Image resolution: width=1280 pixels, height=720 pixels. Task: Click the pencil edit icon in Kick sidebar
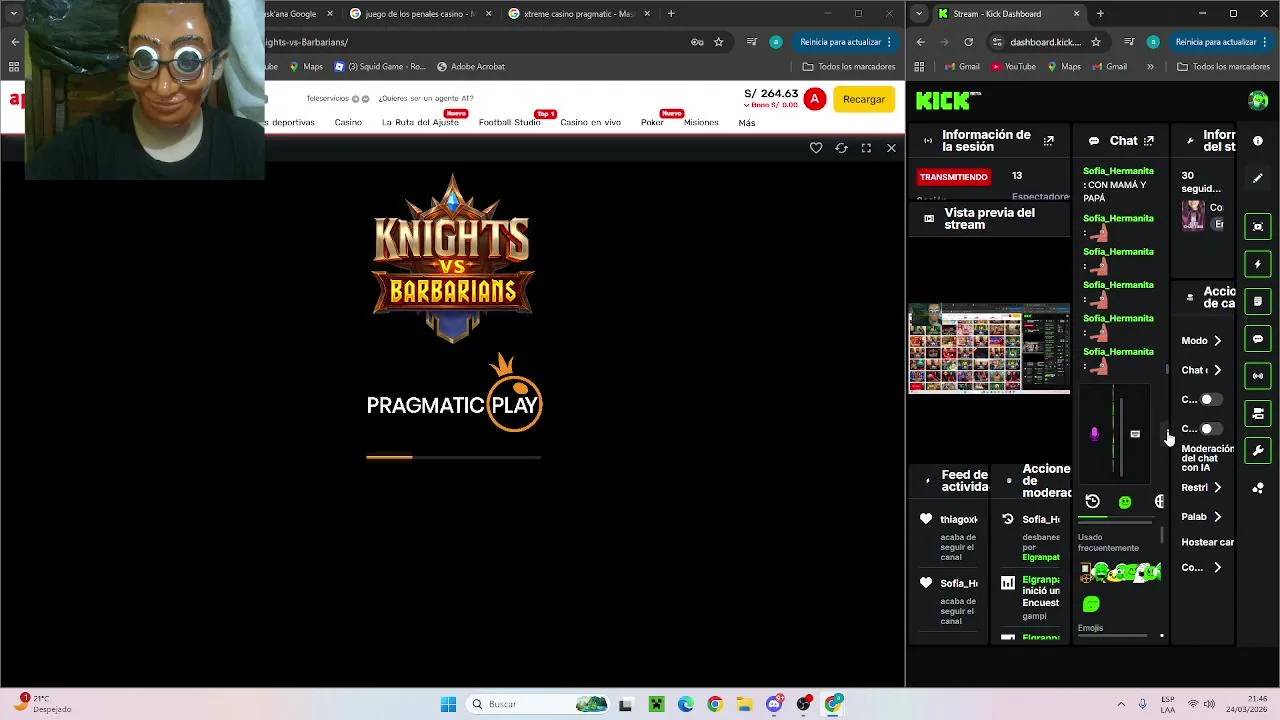pos(1258,178)
